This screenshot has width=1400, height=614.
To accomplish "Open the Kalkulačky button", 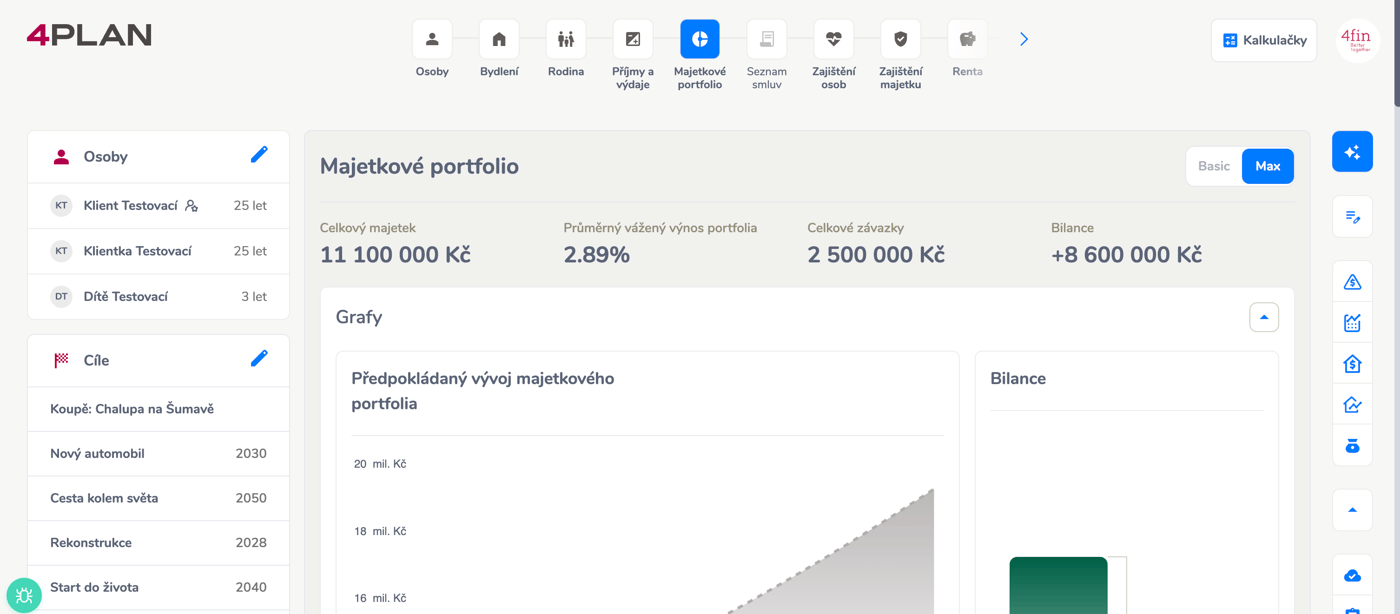I will coord(1264,40).
